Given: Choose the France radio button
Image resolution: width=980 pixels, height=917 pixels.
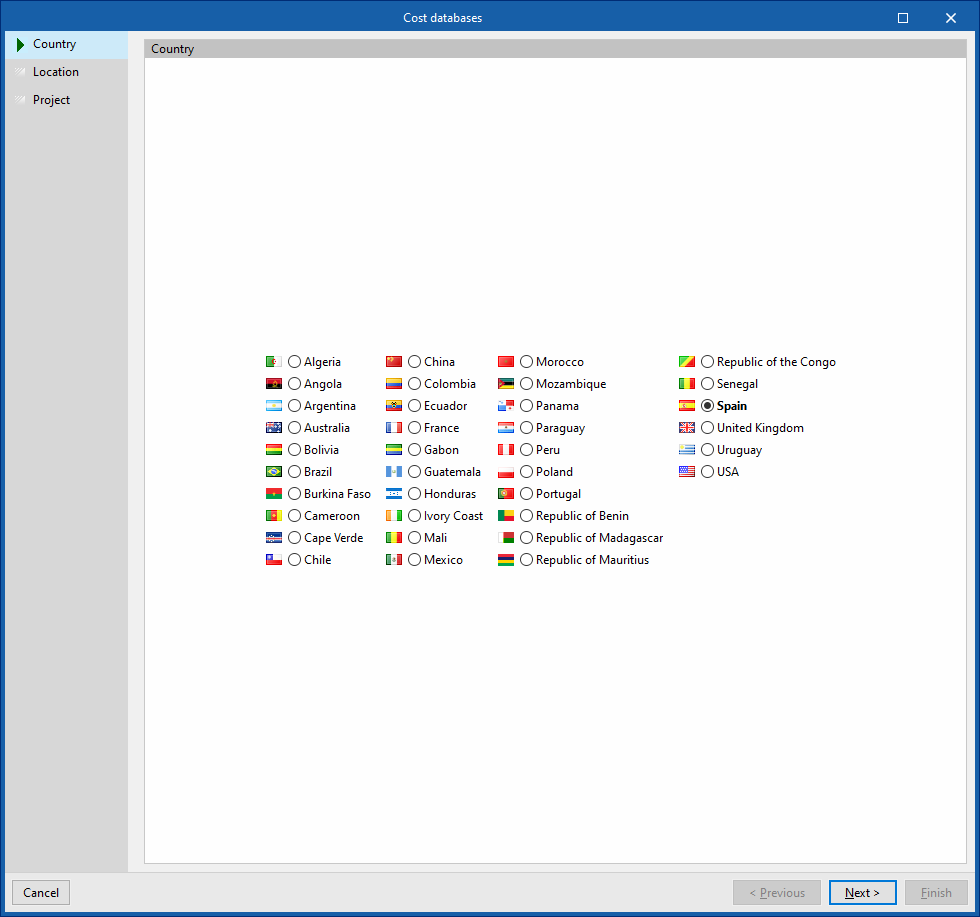Looking at the screenshot, I should (x=414, y=428).
